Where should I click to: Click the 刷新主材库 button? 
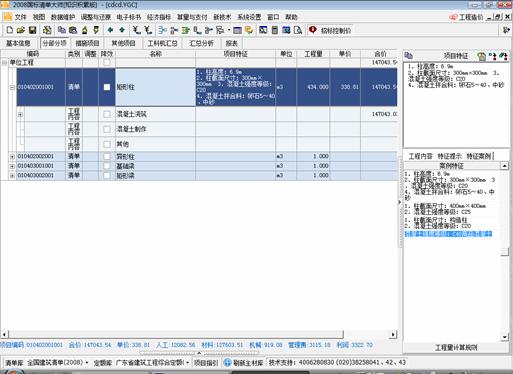coord(244,363)
